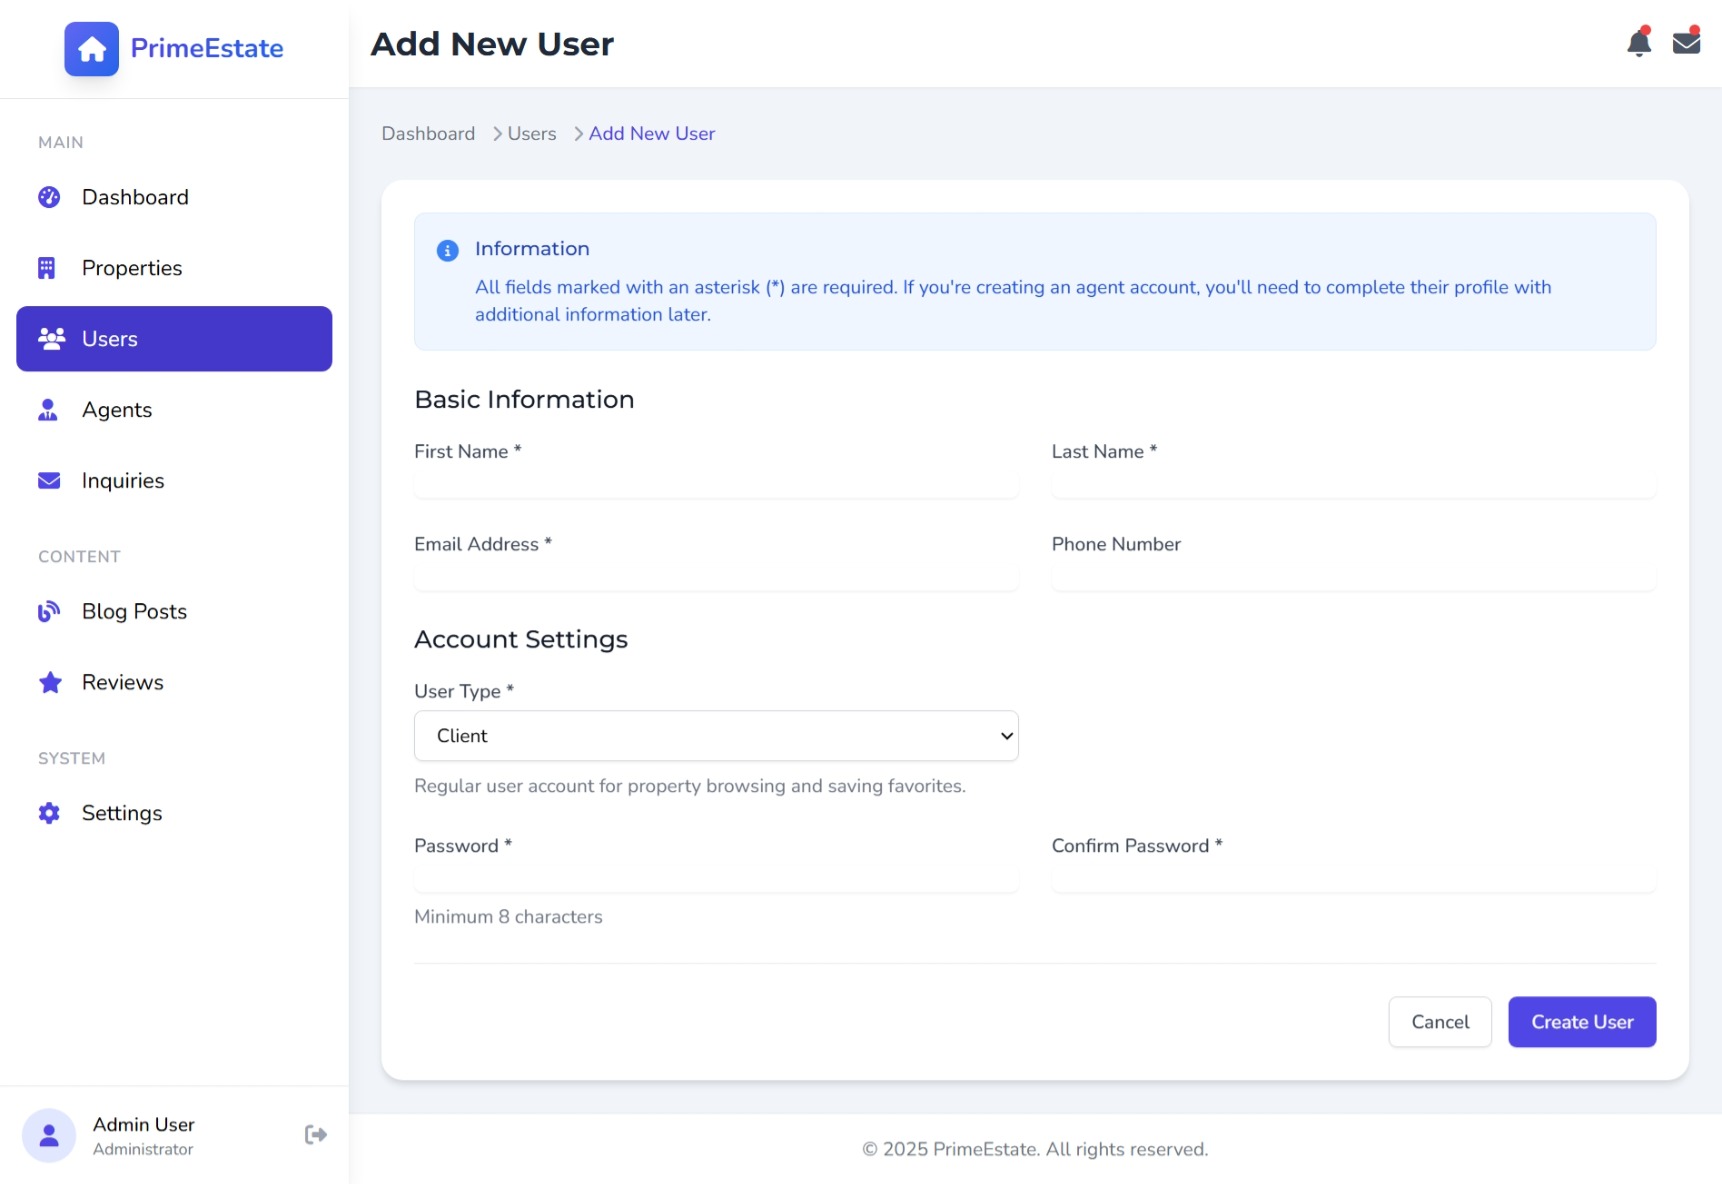Click the logout icon beside Admin User
1722x1184 pixels.
coord(315,1134)
